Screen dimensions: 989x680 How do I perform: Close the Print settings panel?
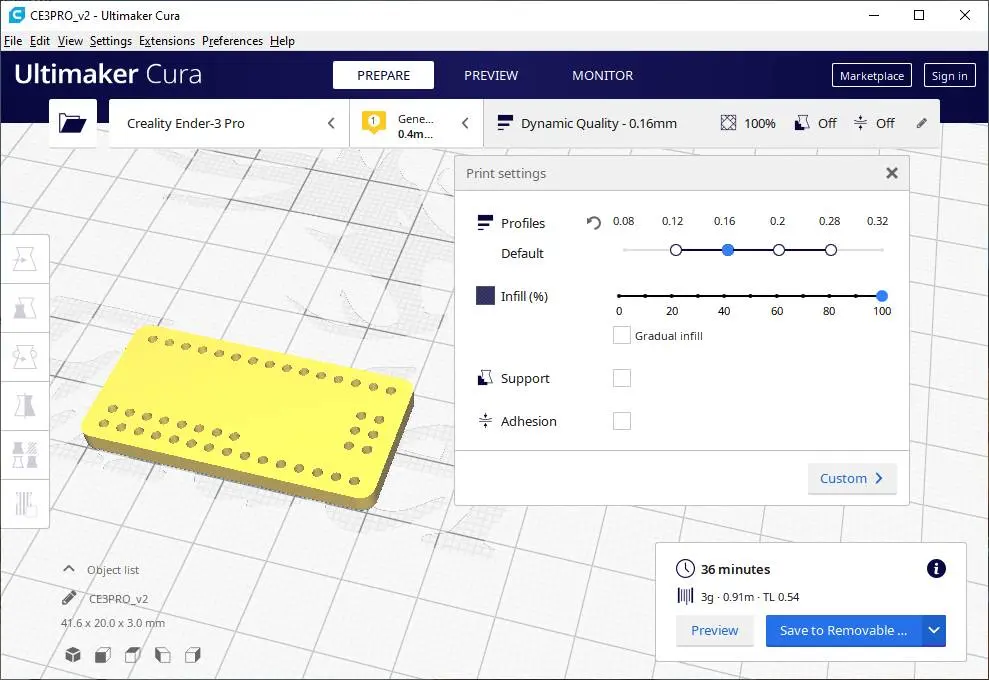click(x=891, y=173)
